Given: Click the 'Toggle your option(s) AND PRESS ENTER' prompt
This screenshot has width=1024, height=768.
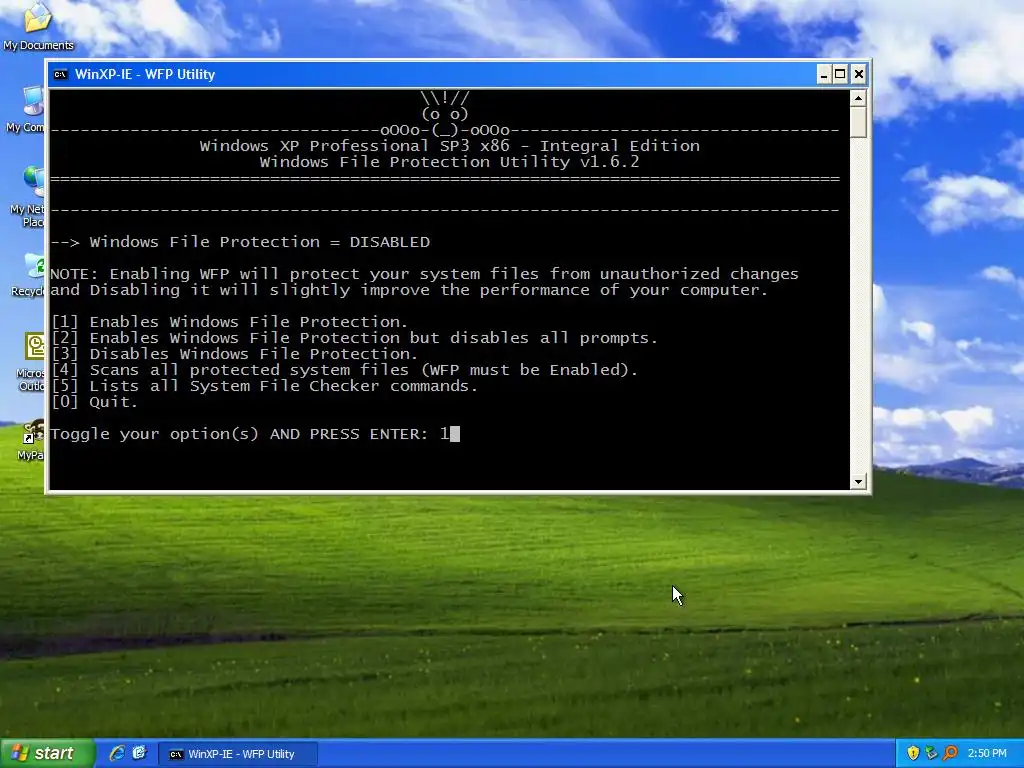Looking at the screenshot, I should pyautogui.click(x=239, y=434).
